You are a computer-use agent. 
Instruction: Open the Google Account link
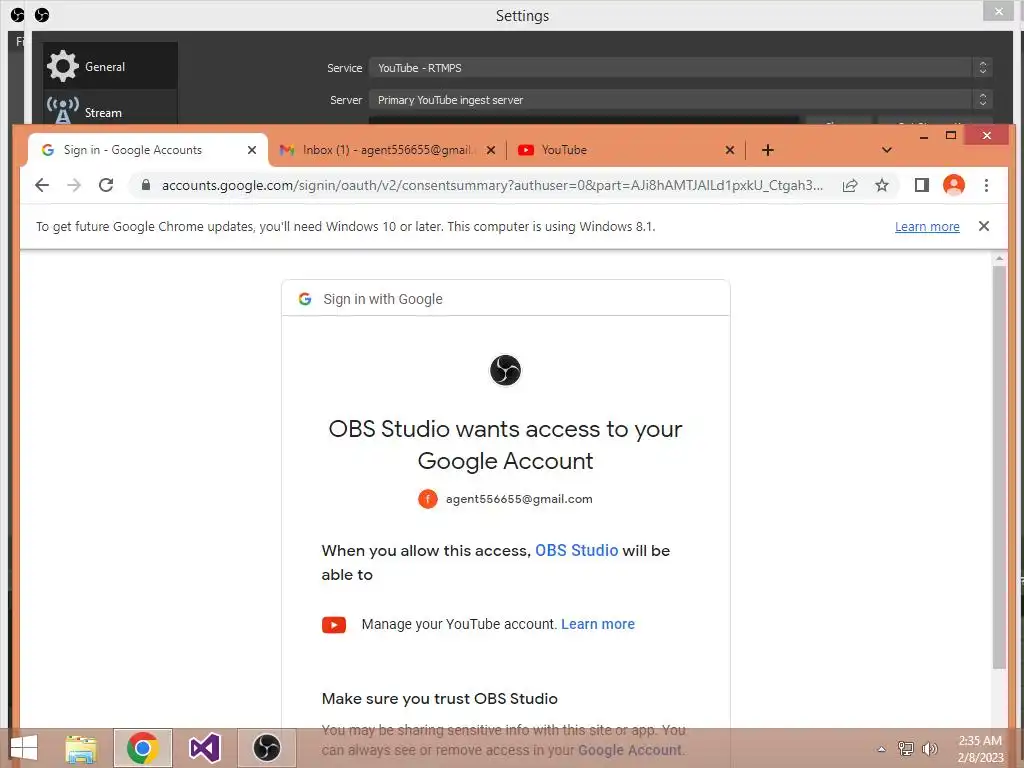pyautogui.click(x=630, y=750)
